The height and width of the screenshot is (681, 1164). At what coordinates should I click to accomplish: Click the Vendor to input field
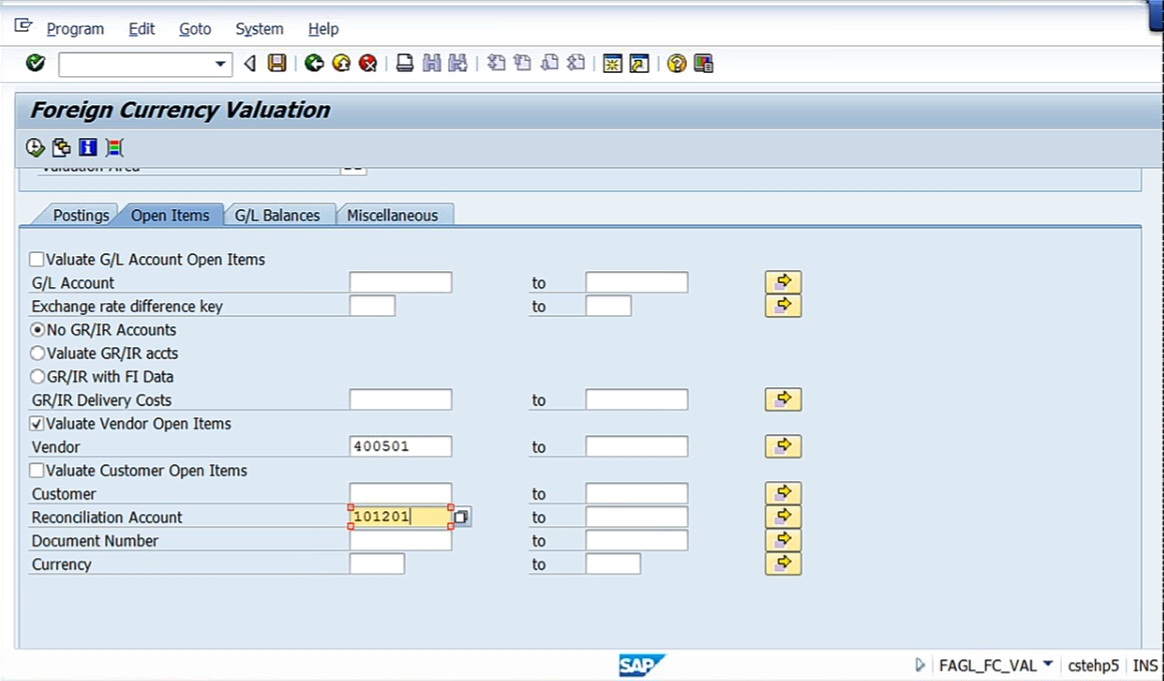(636, 446)
